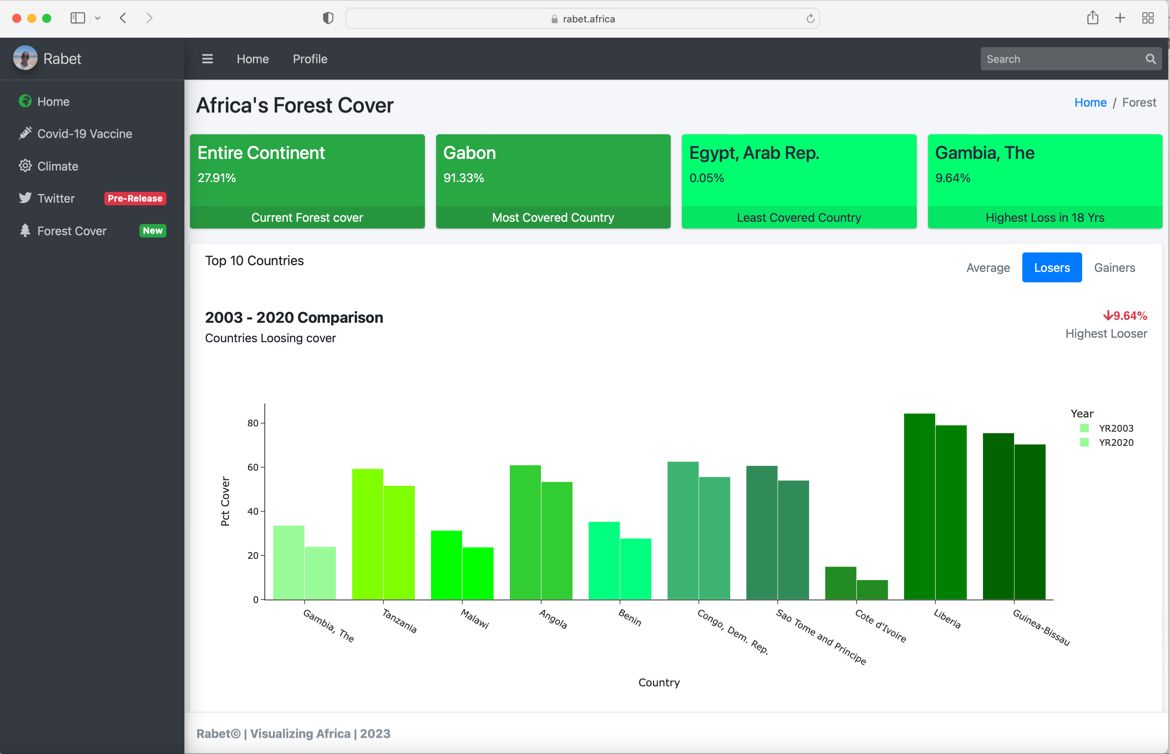Switch chart to Average view

click(x=987, y=268)
